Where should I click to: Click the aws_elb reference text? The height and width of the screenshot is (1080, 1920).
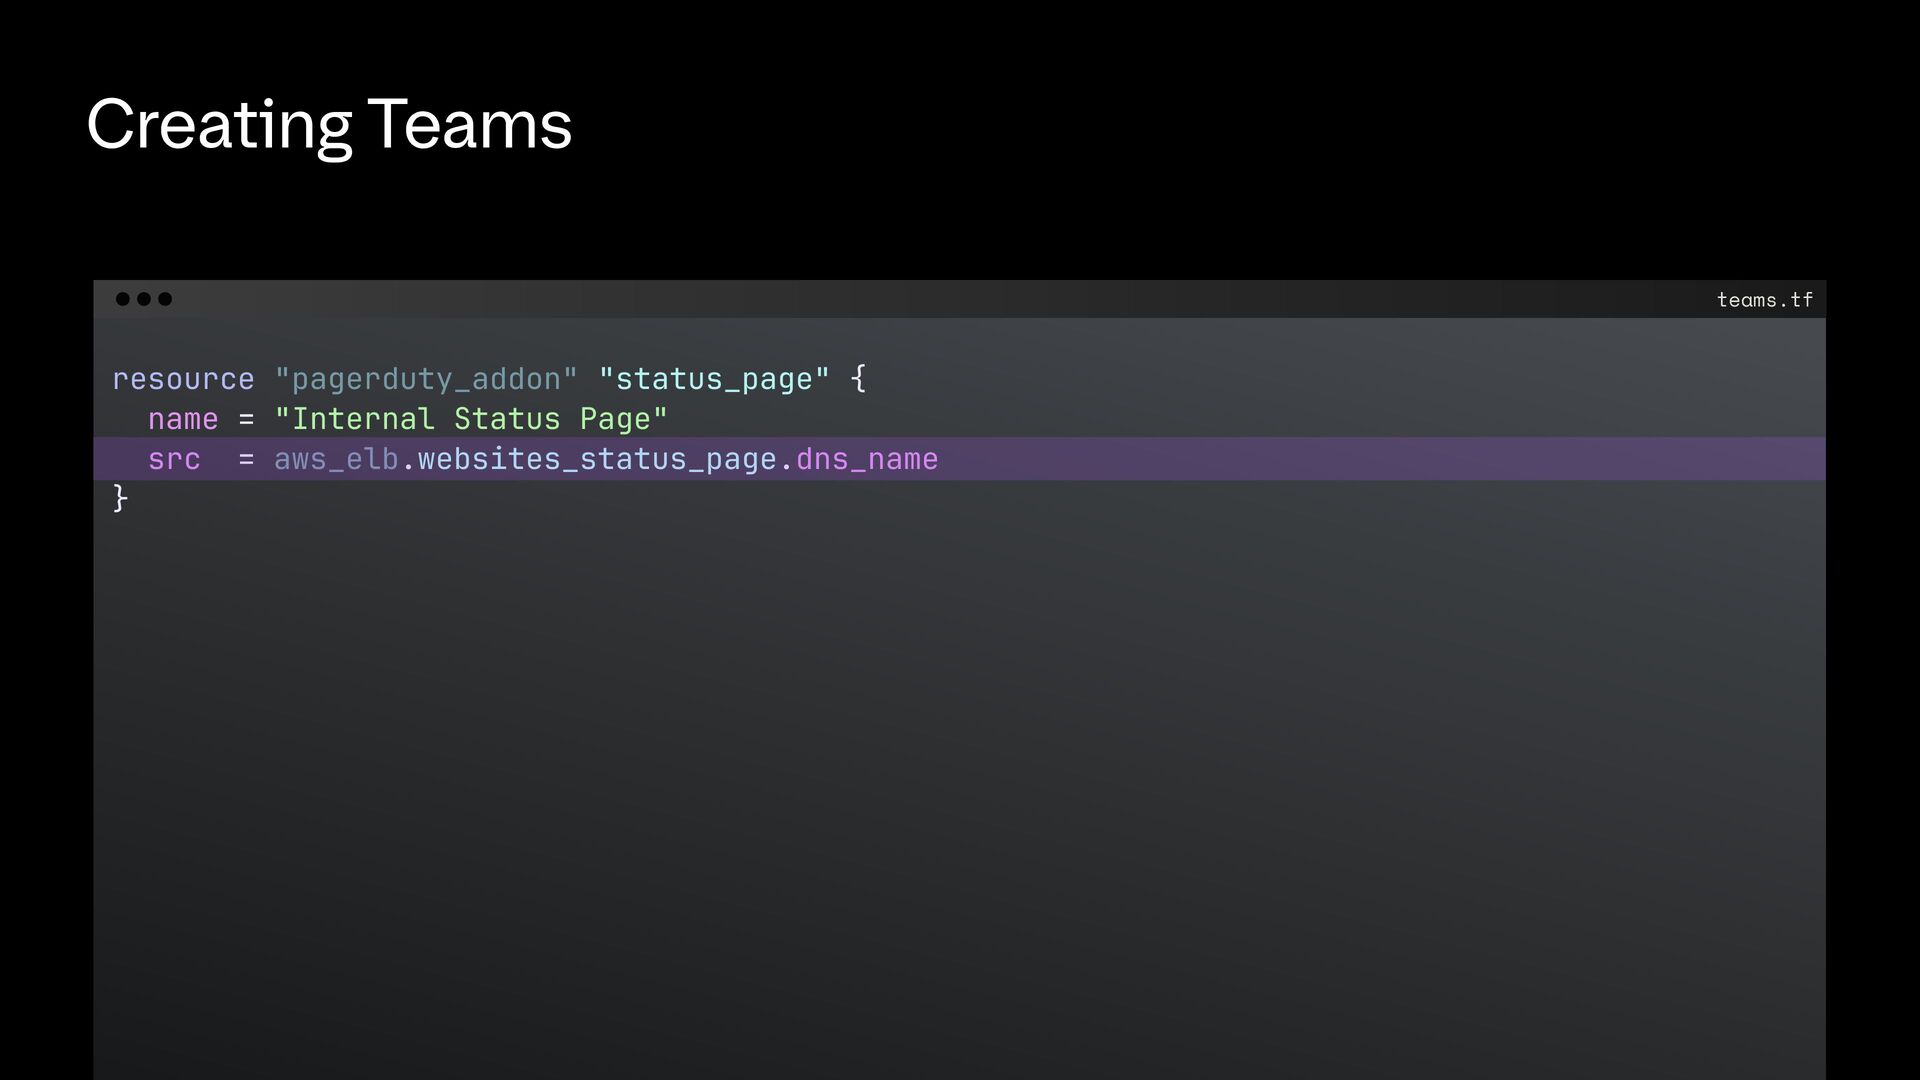pyautogui.click(x=336, y=459)
